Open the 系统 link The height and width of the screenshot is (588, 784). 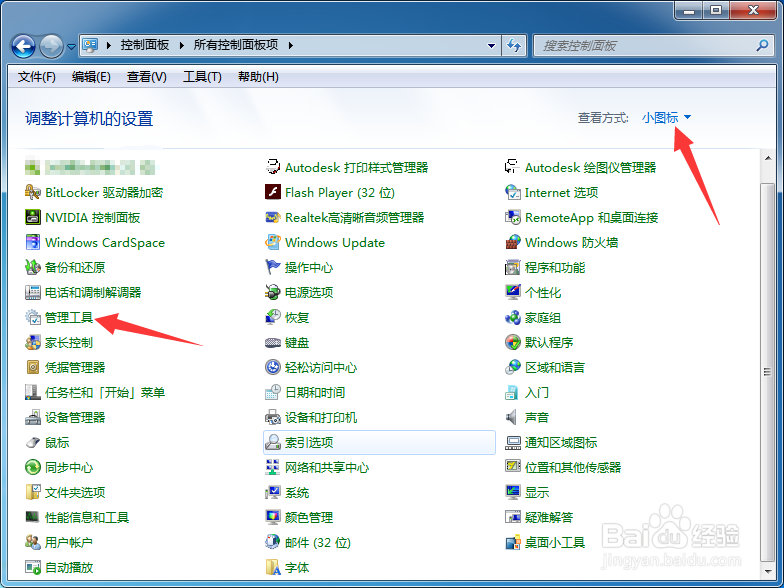(x=297, y=492)
